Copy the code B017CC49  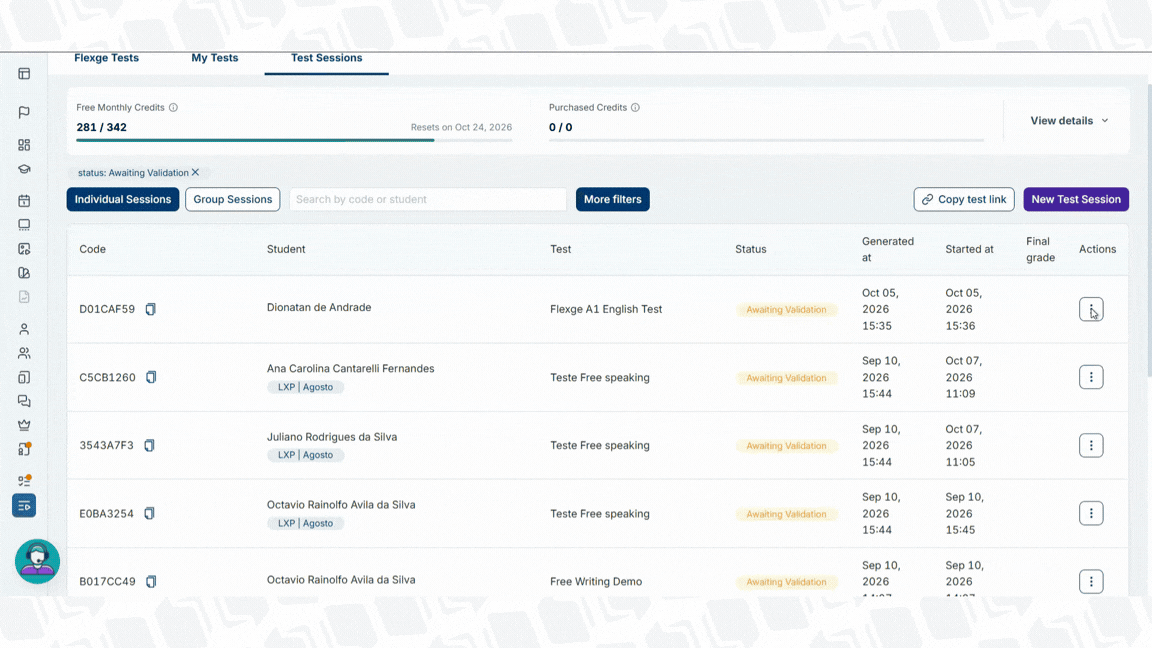point(151,581)
